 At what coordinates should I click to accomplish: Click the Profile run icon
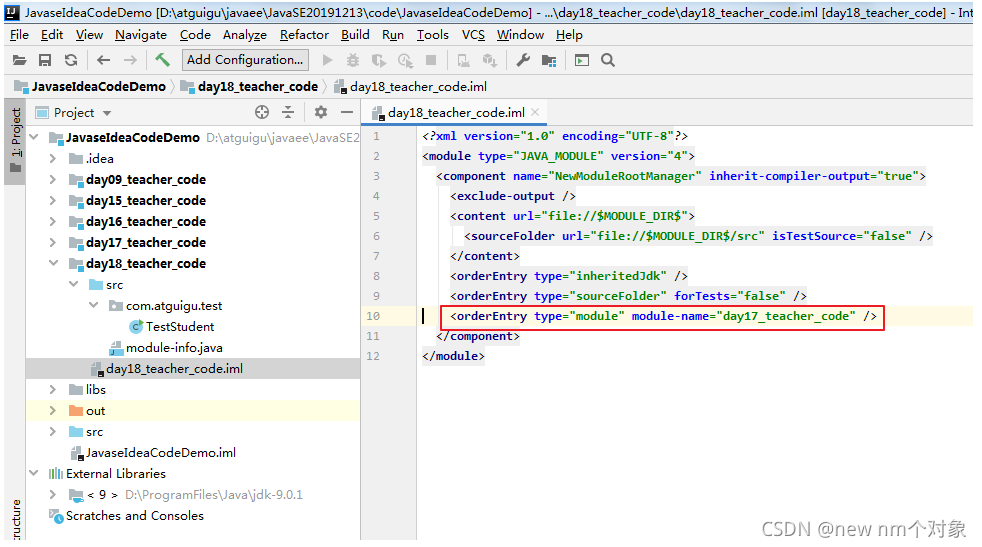pyautogui.click(x=405, y=60)
